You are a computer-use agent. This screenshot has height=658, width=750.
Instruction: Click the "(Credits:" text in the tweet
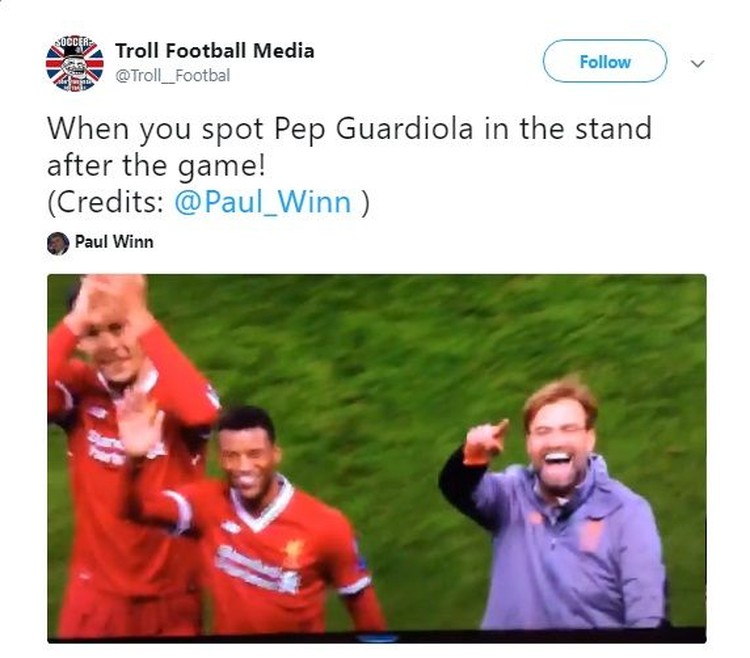tap(107, 202)
